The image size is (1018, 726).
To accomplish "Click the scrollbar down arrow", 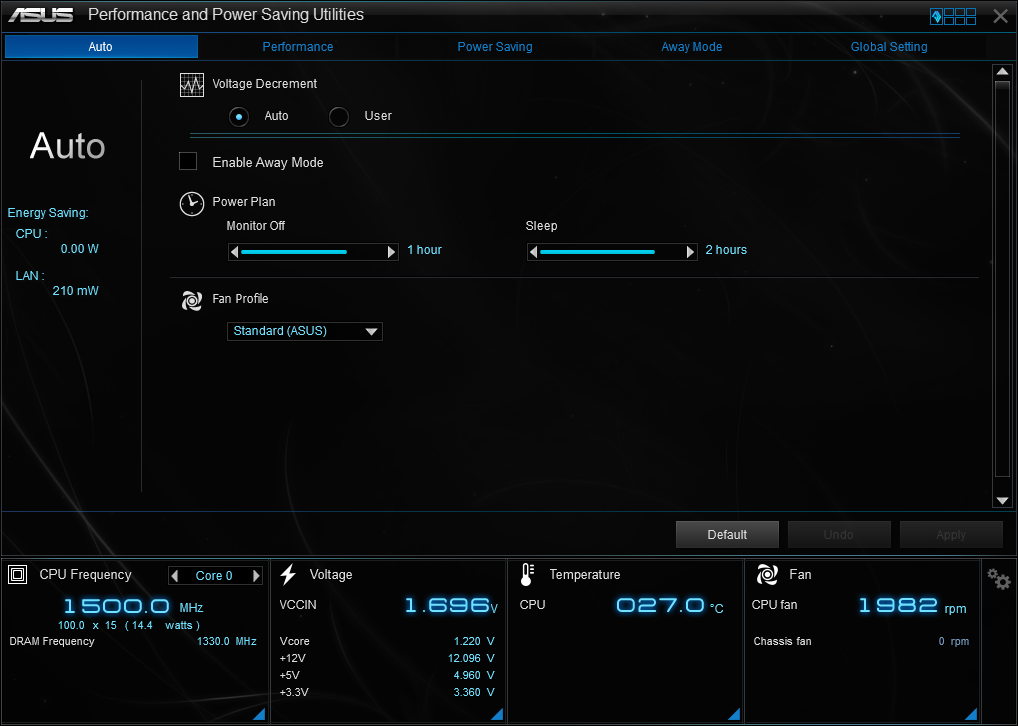I will pyautogui.click(x=1002, y=500).
